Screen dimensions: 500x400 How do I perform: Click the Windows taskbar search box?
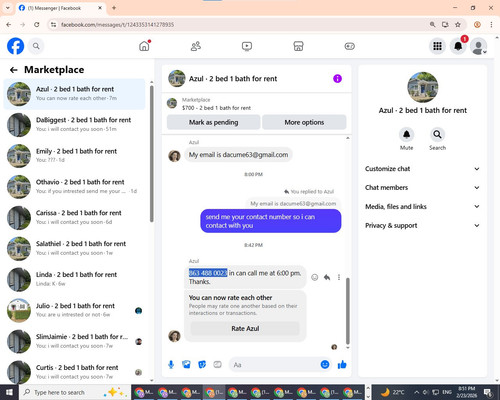(75, 392)
